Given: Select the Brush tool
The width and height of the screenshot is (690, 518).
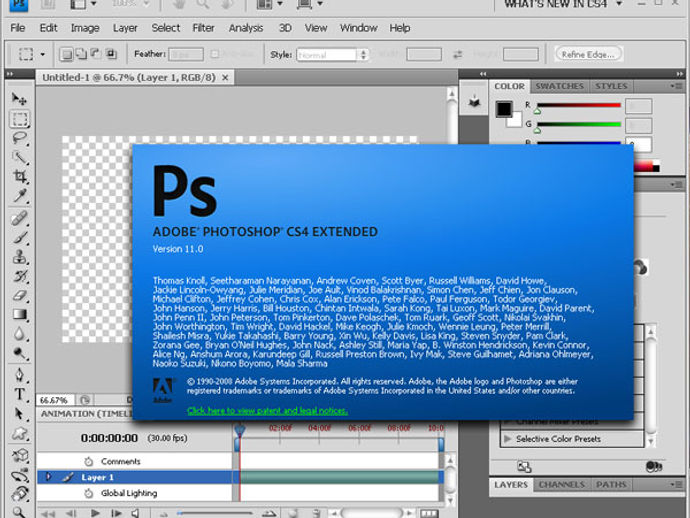Looking at the screenshot, I should (x=19, y=238).
